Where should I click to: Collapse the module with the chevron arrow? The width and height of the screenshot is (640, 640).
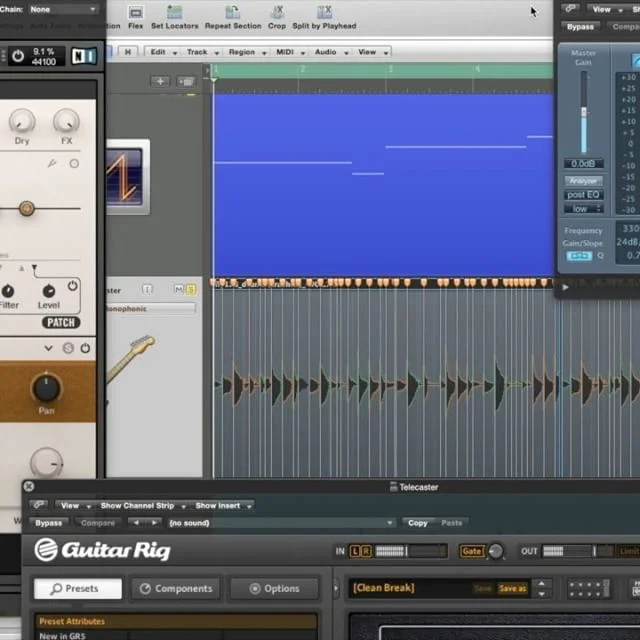pos(49,348)
